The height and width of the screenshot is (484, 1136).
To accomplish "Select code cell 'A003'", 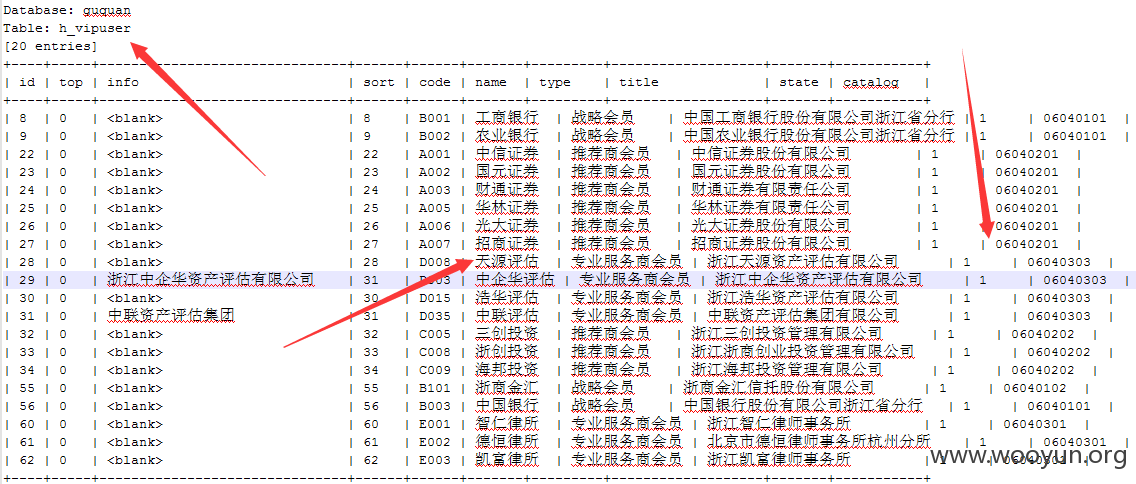I will [435, 190].
